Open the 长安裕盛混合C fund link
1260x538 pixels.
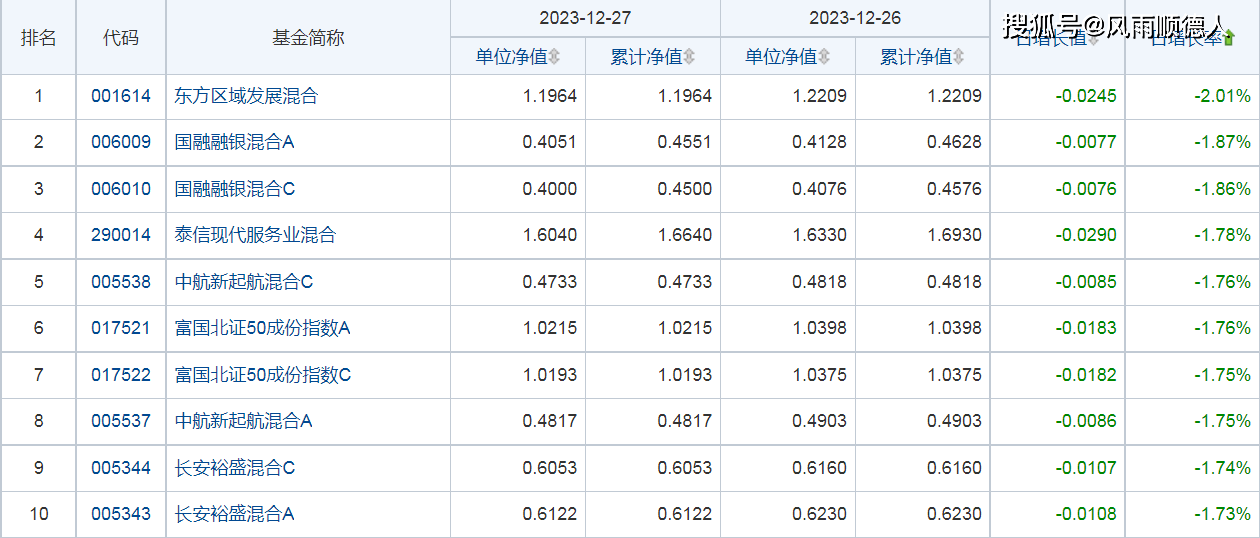pyautogui.click(x=235, y=468)
